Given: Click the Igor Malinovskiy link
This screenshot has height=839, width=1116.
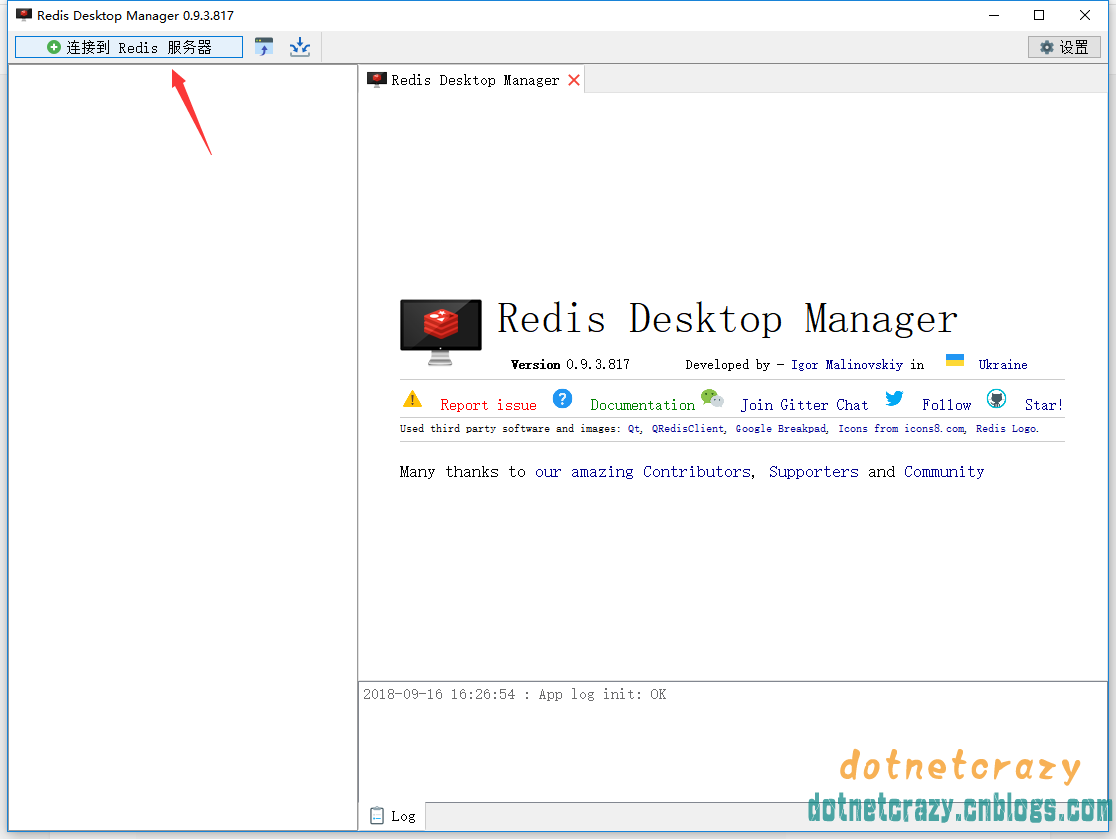Looking at the screenshot, I should [x=846, y=364].
